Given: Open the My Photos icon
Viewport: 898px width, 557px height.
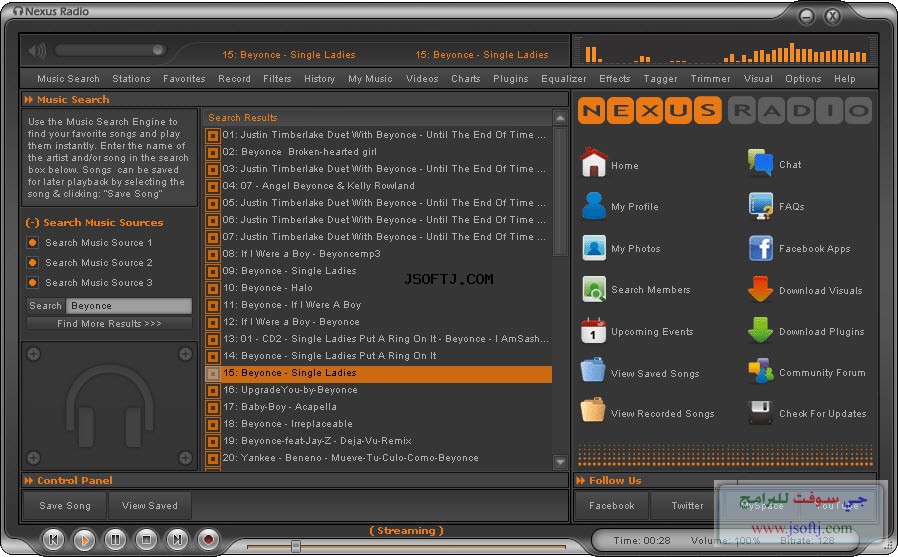Looking at the screenshot, I should (x=594, y=248).
